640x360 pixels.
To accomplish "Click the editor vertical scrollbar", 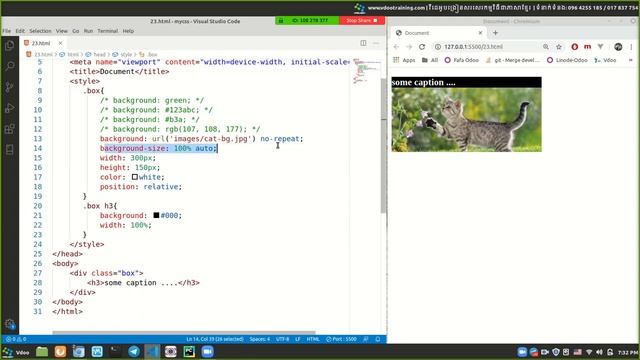I will (x=384, y=145).
